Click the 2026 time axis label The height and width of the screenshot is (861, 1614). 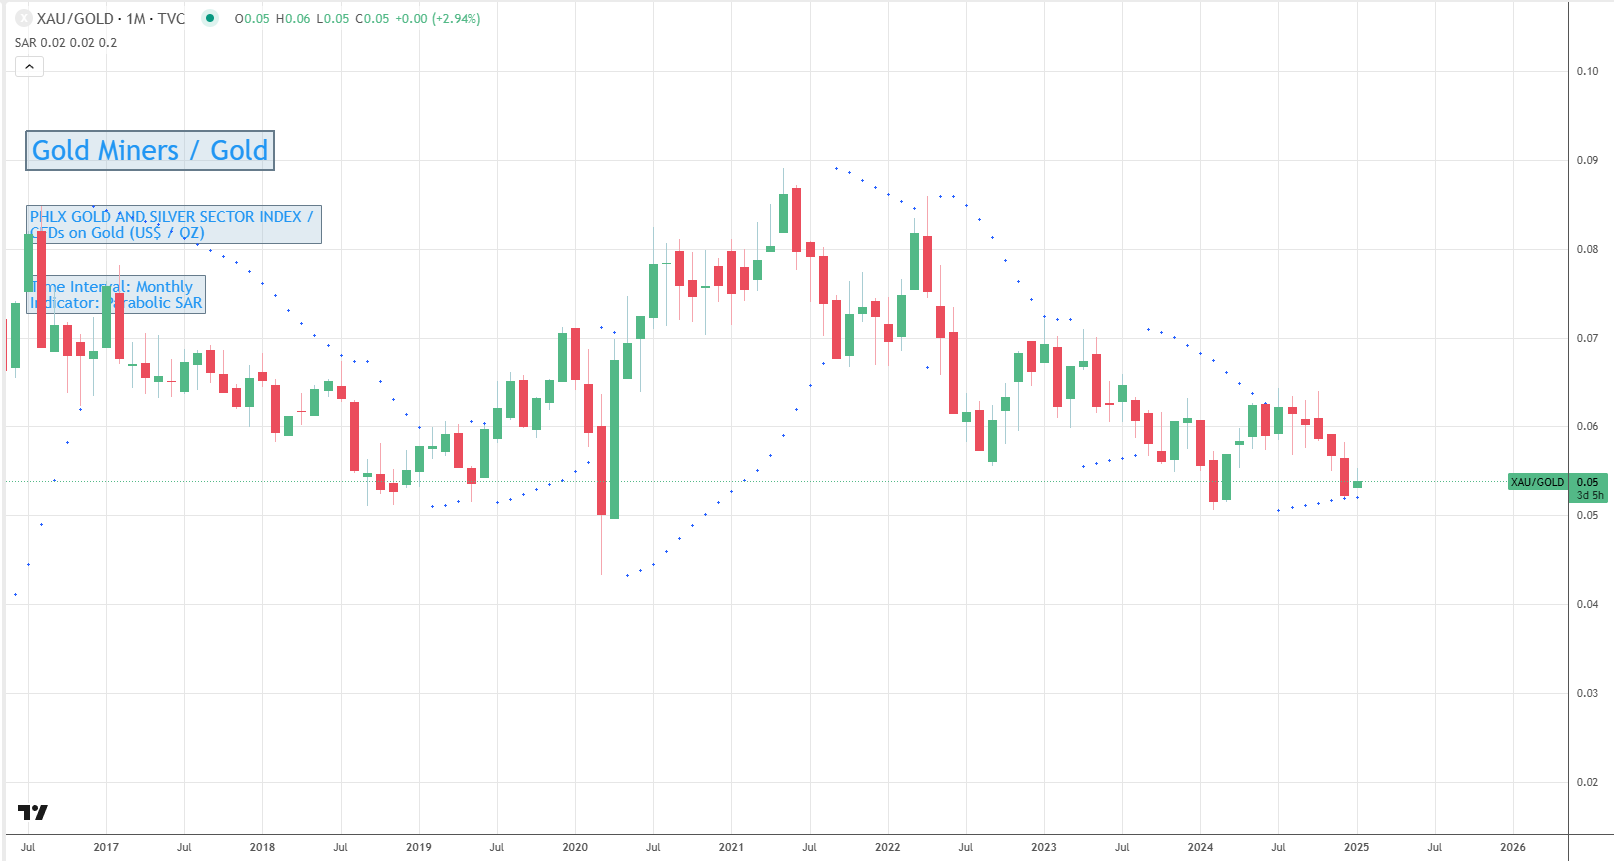(x=1513, y=847)
